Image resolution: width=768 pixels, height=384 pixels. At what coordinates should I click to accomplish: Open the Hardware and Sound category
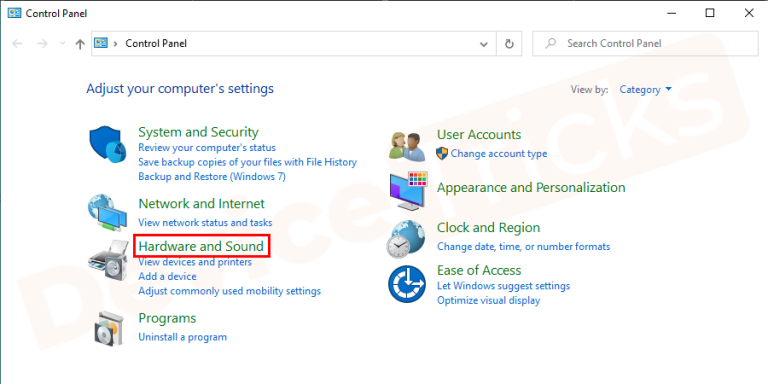[201, 246]
